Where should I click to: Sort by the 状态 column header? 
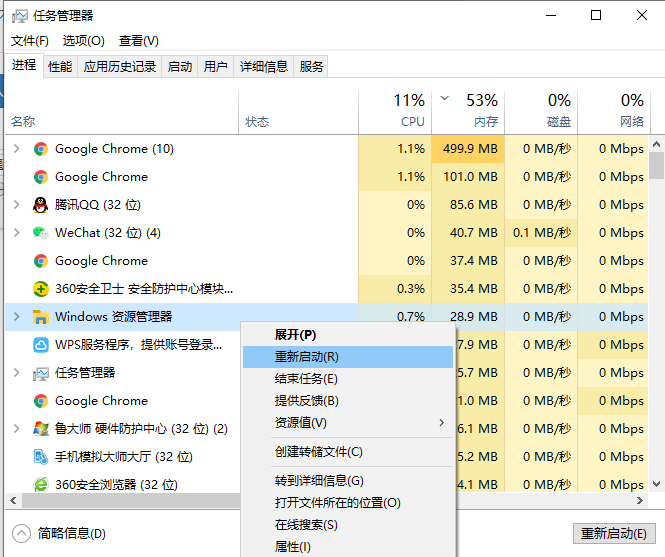click(x=299, y=112)
